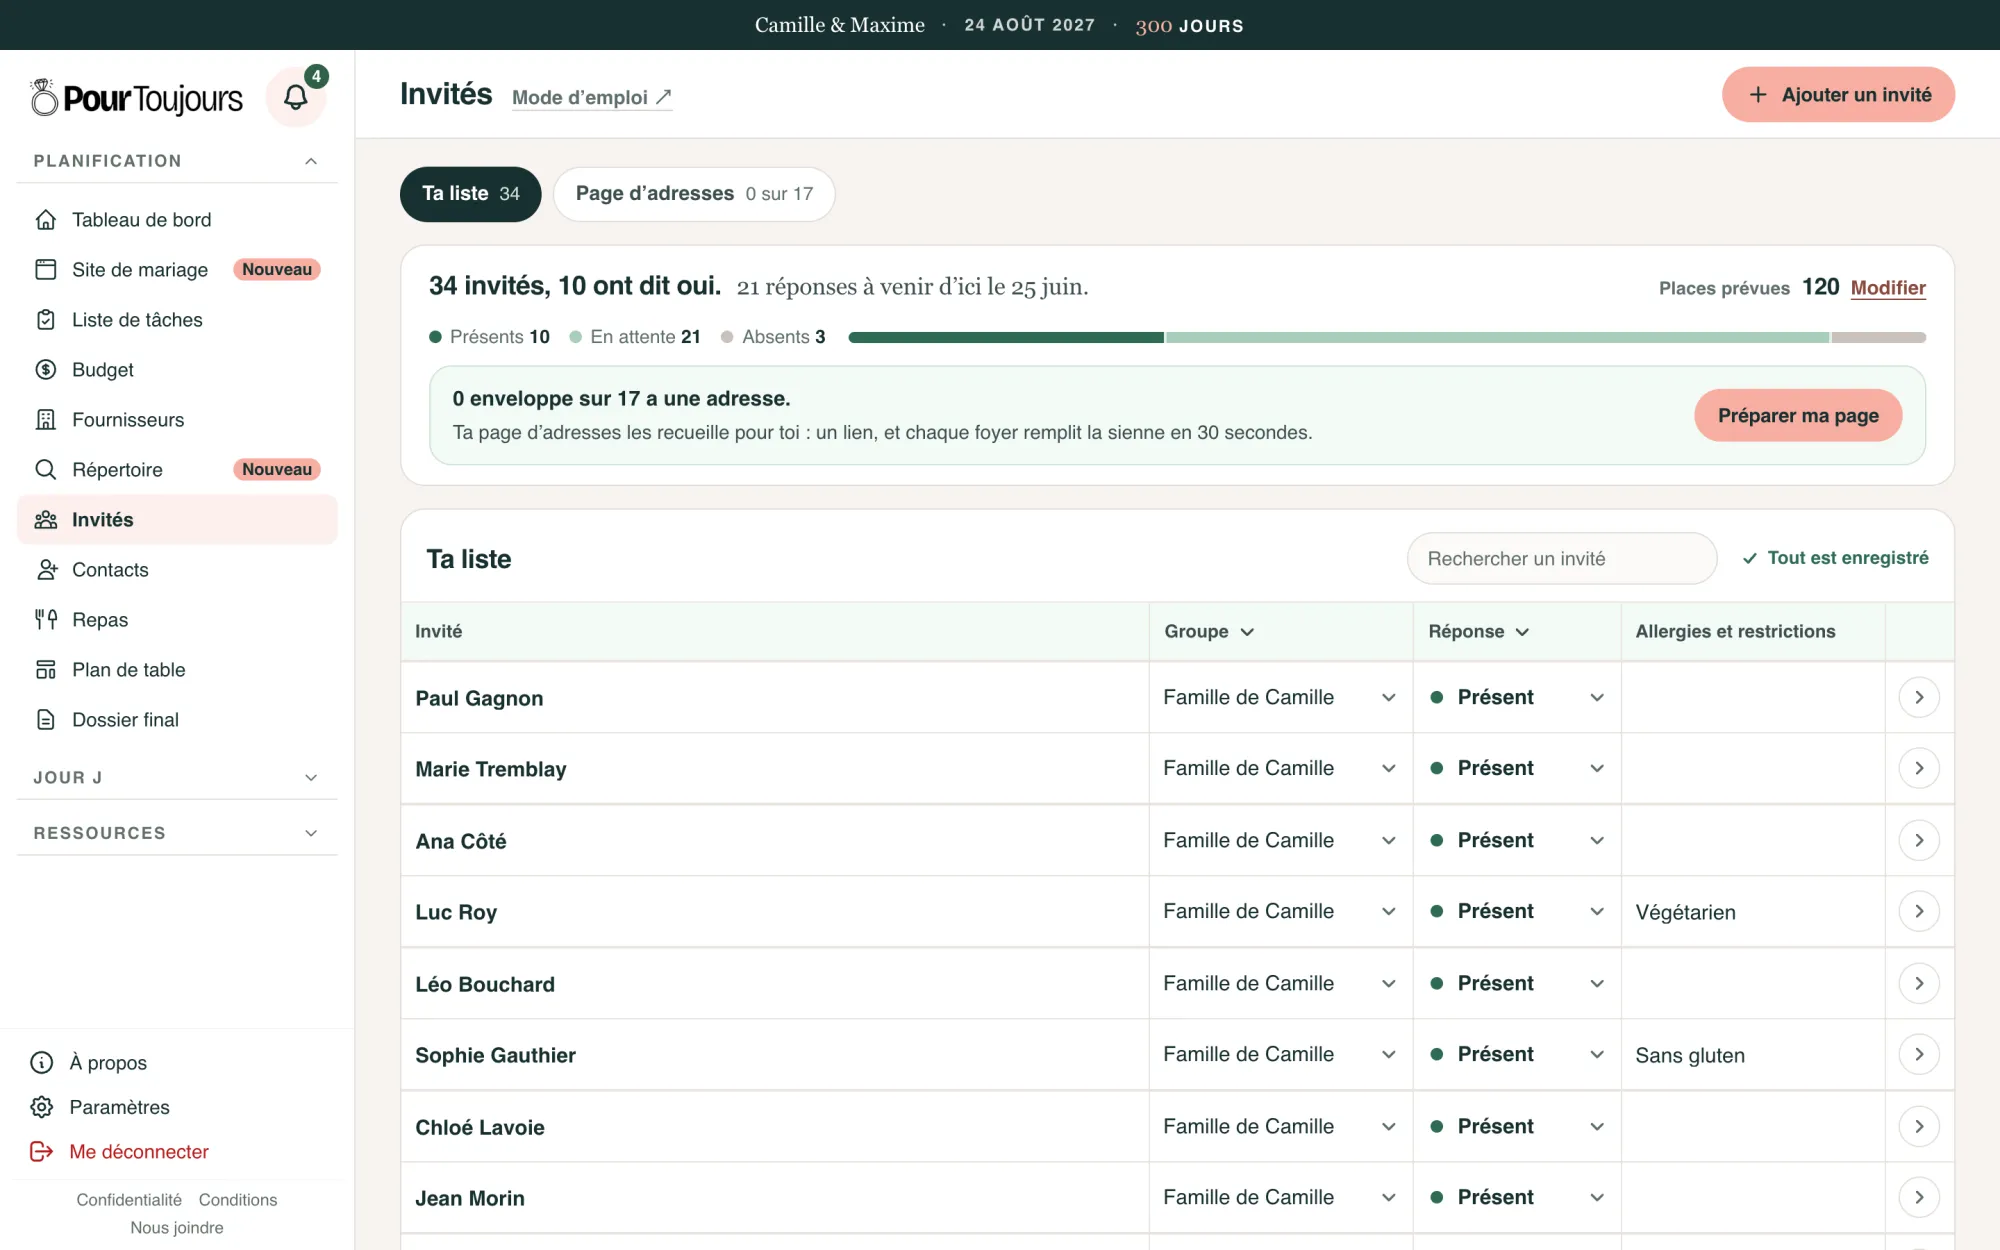Screen dimensions: 2000x1250
Task: Click the Repas fork and spoon icon
Action: coord(46,620)
